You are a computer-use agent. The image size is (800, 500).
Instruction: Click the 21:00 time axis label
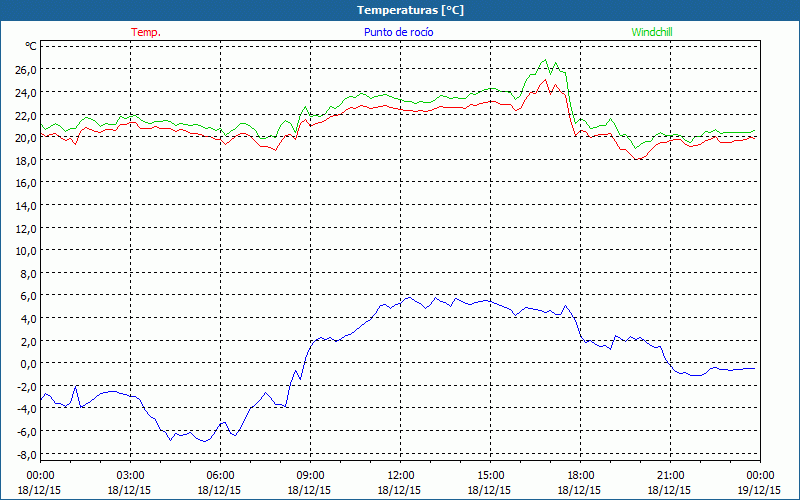click(x=670, y=476)
